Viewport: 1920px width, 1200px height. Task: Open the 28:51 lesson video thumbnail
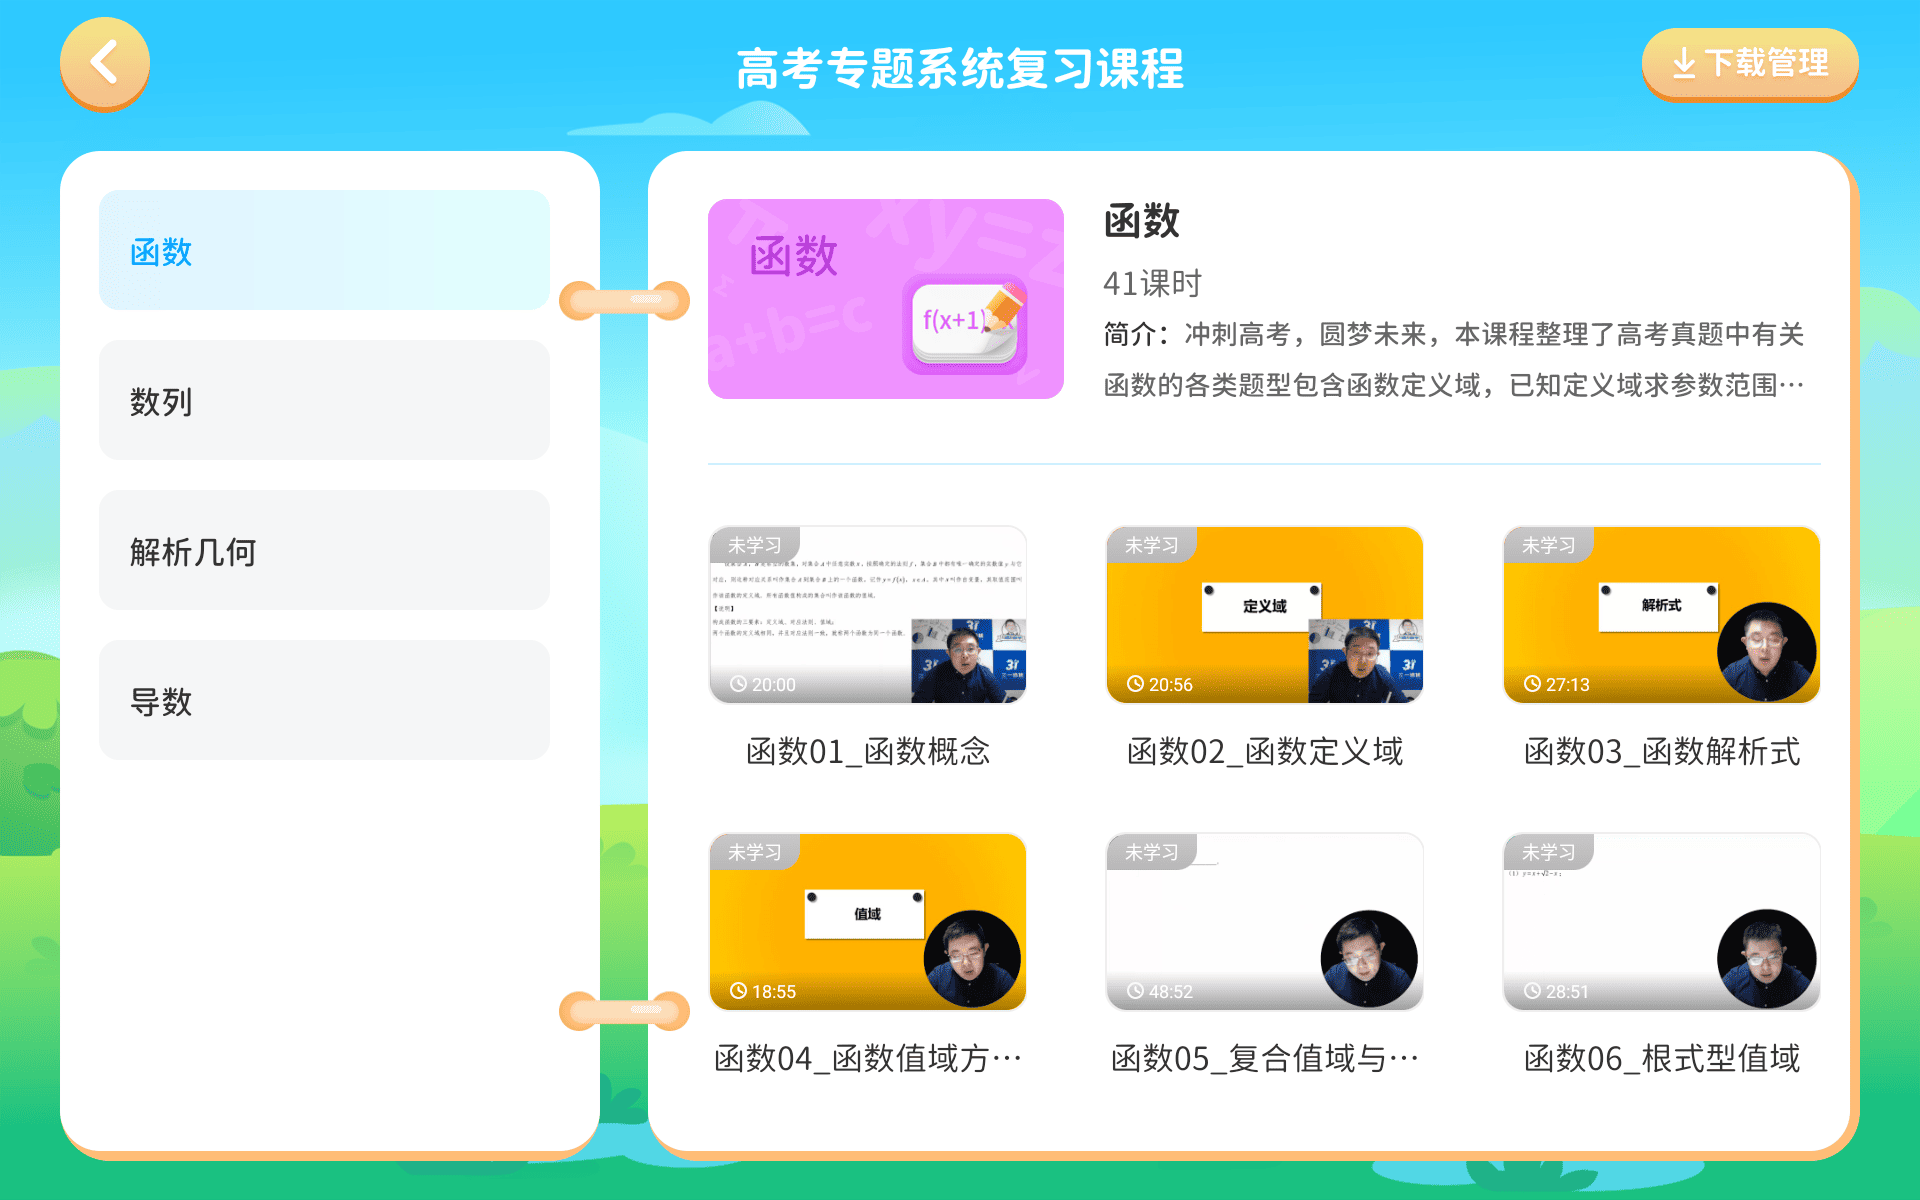pos(1661,922)
